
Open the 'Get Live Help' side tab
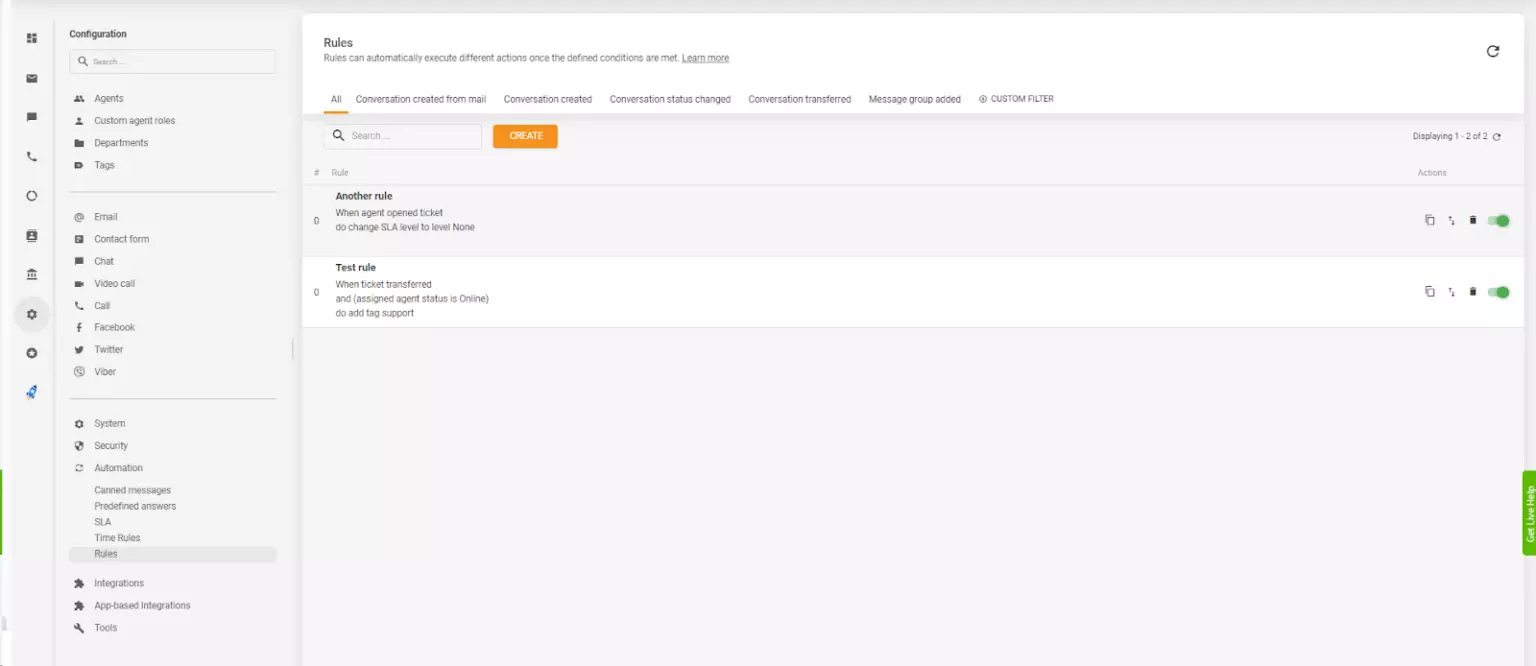point(1529,513)
